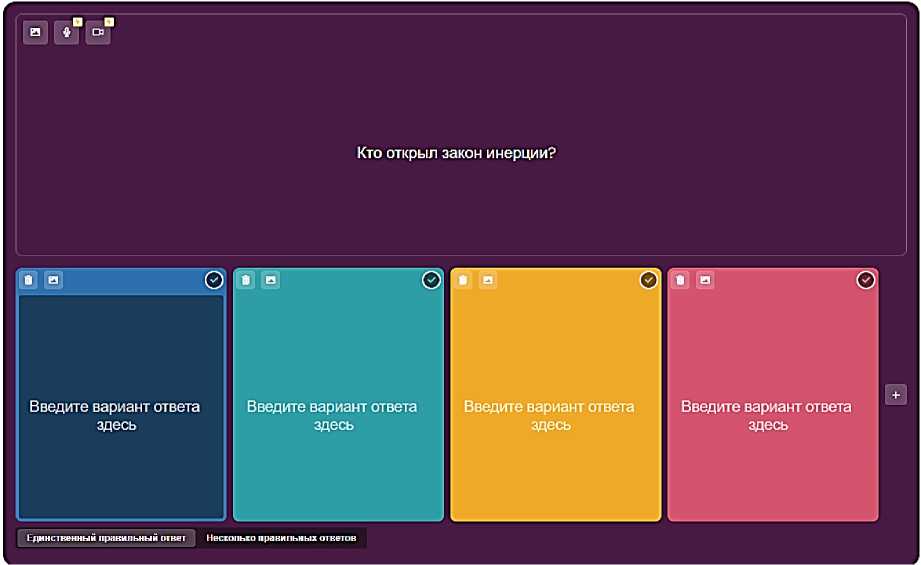Add another answer option with plus button
This screenshot has width=921, height=565.
pos(896,395)
